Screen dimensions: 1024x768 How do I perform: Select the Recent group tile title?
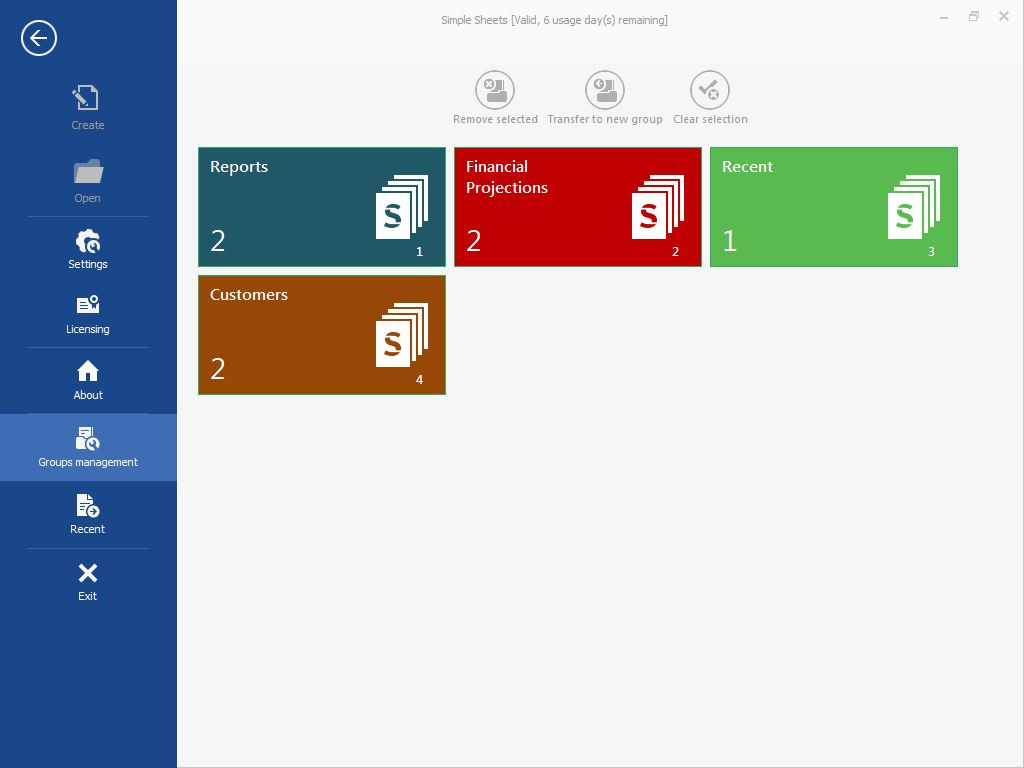747,167
